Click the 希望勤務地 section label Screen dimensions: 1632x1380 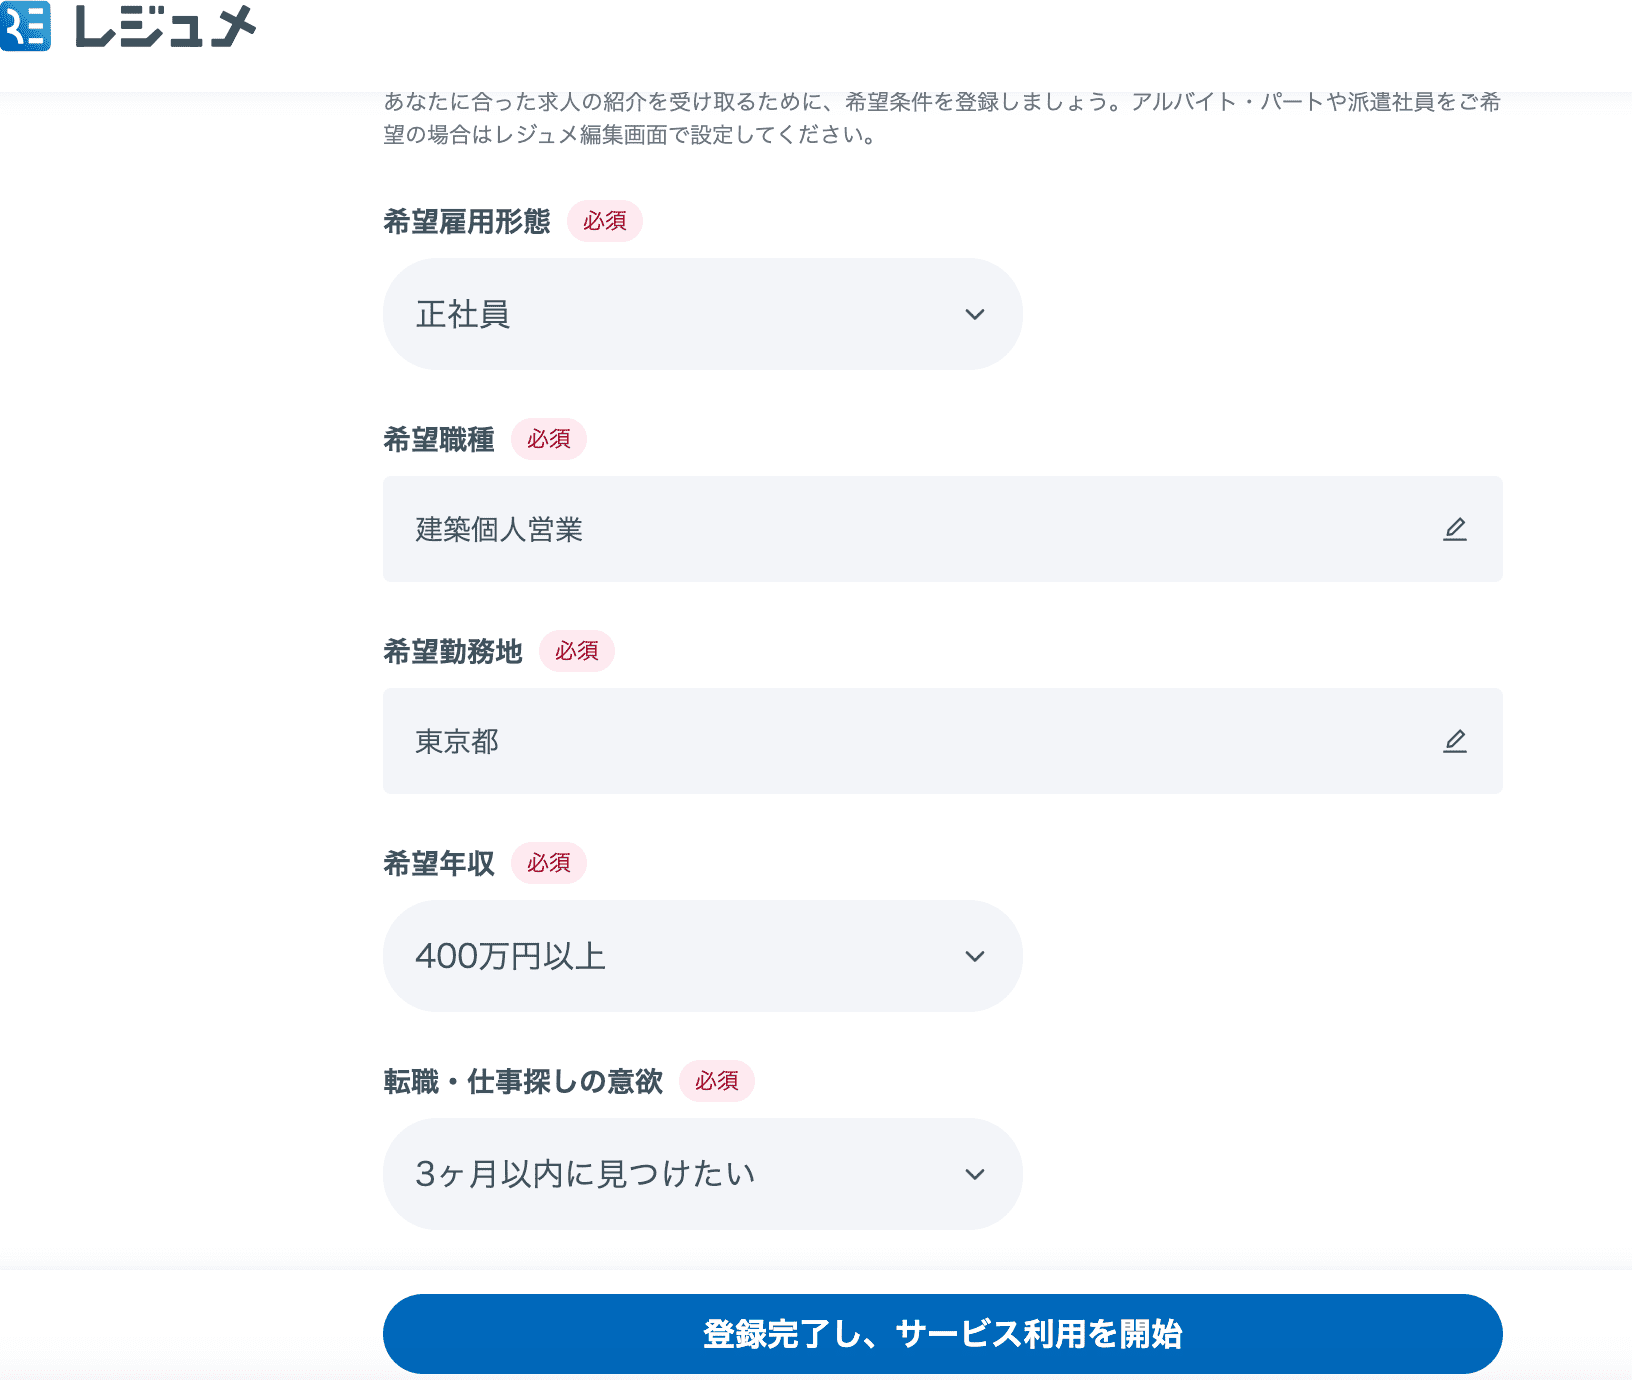pyautogui.click(x=452, y=651)
